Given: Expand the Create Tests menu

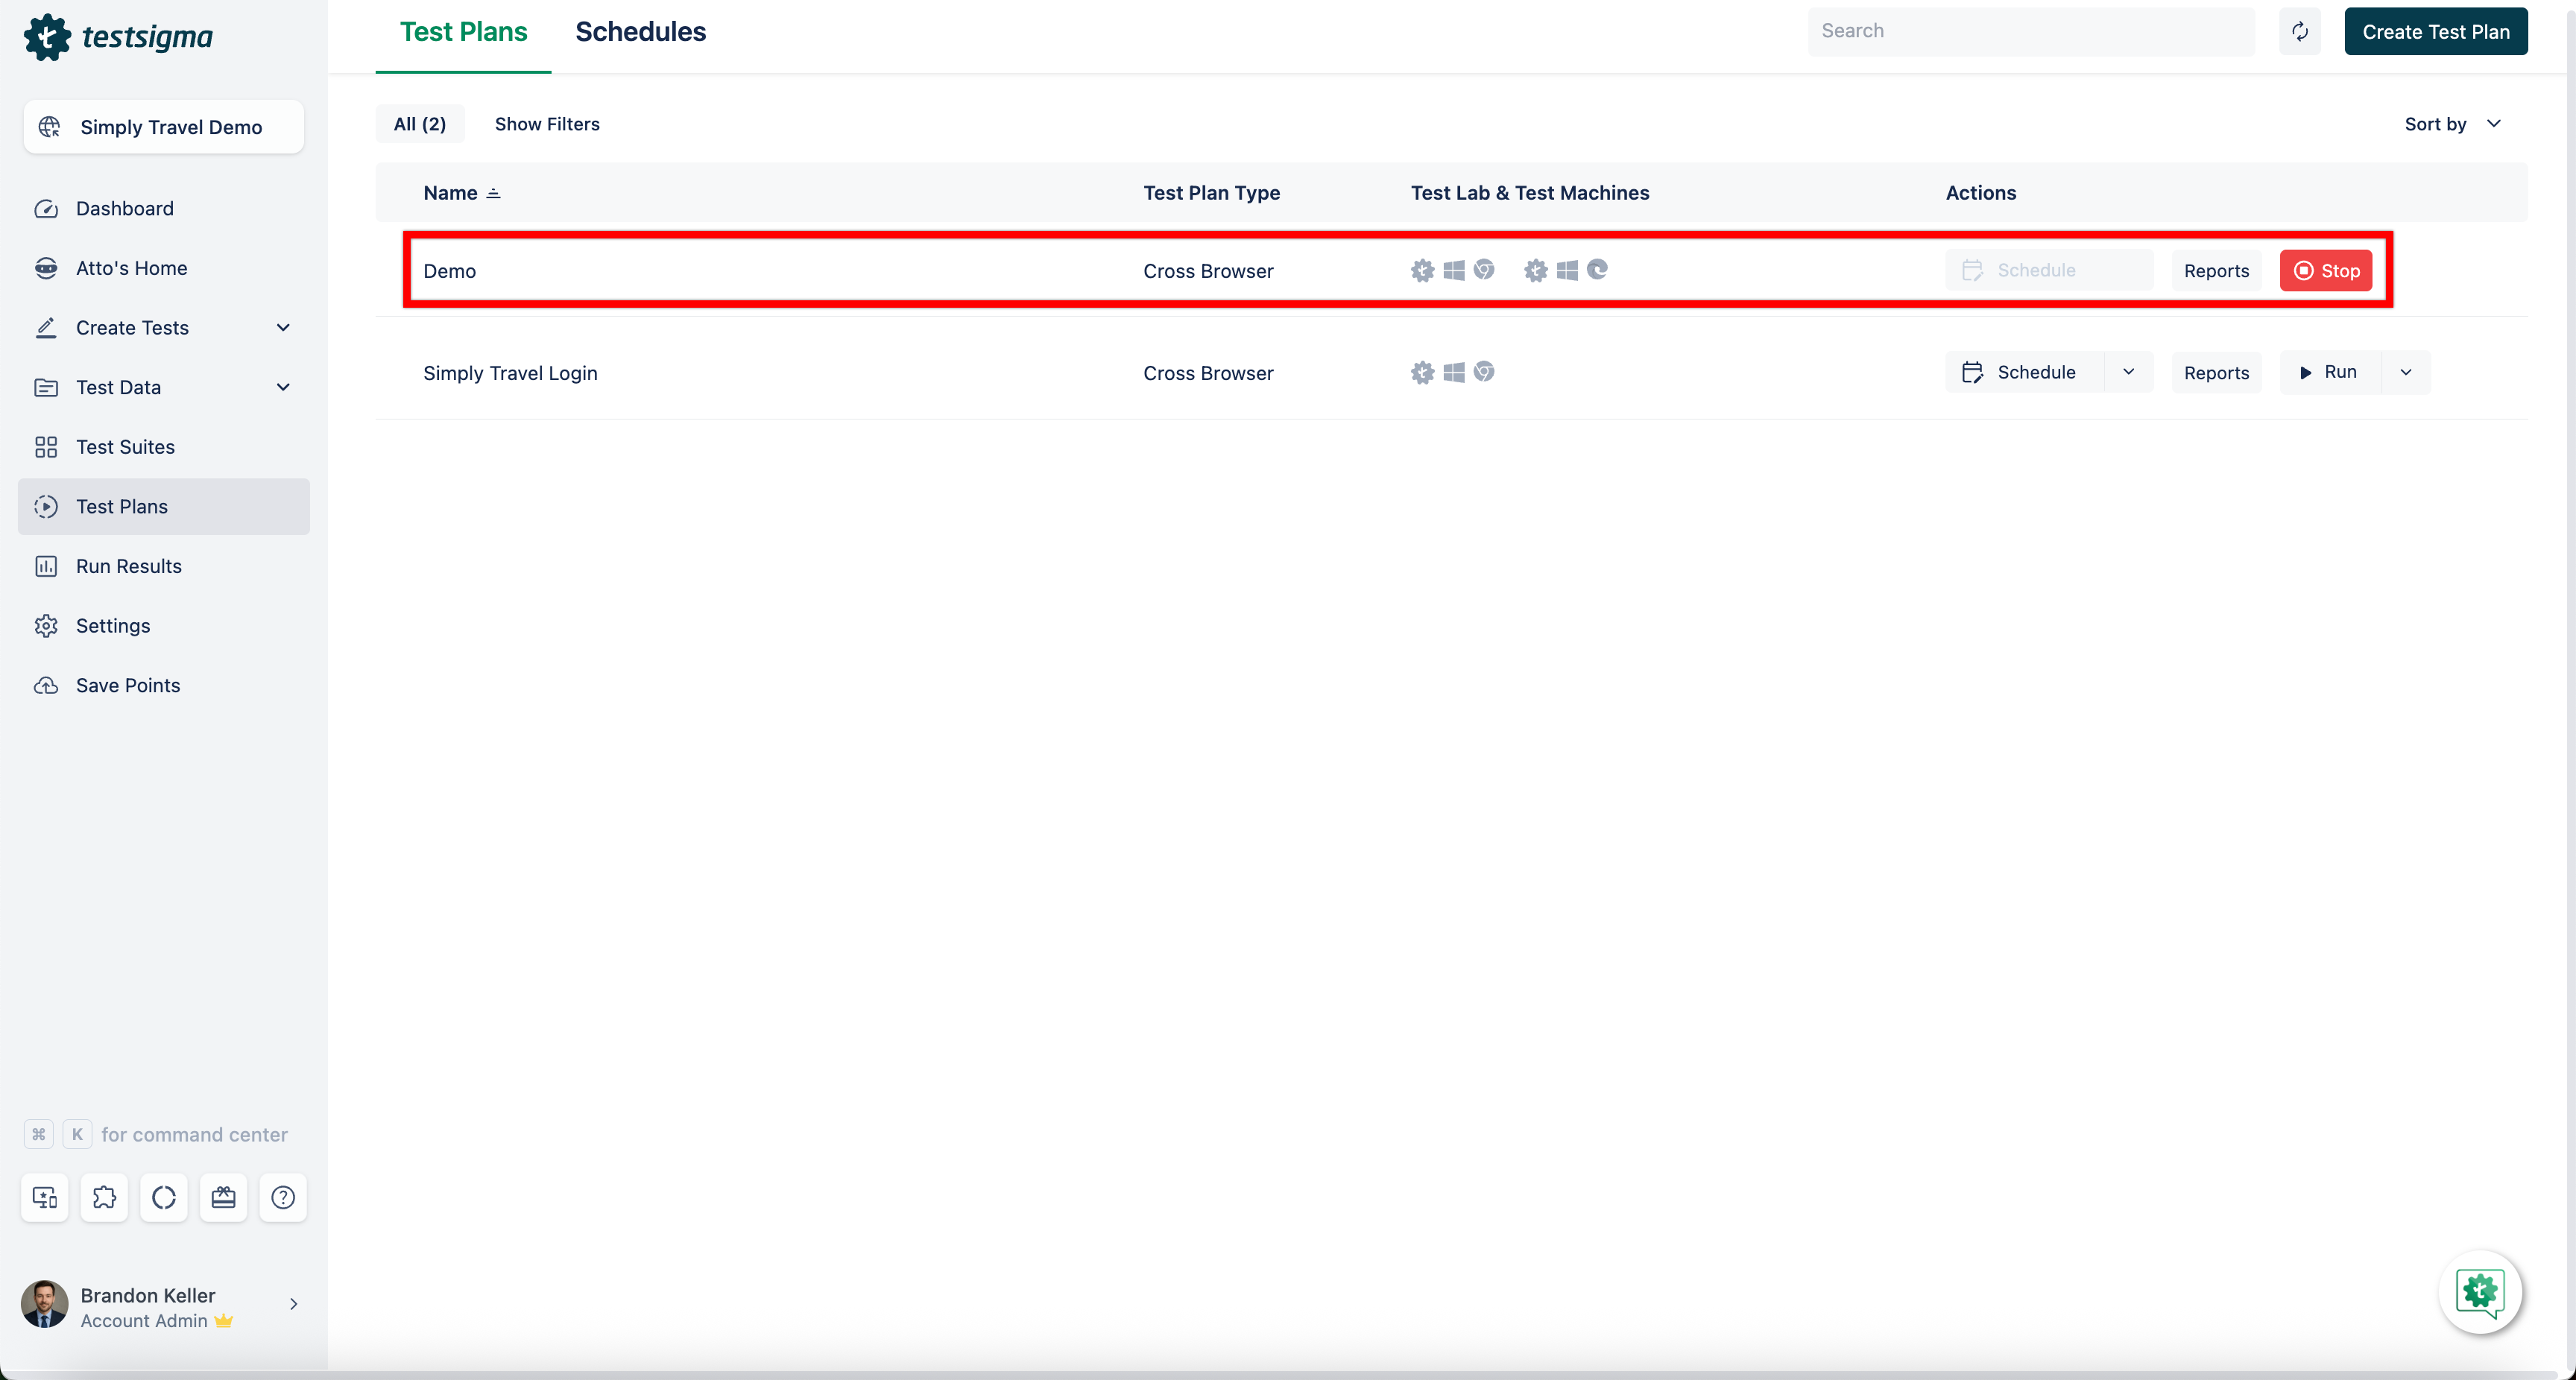Looking at the screenshot, I should [x=283, y=327].
